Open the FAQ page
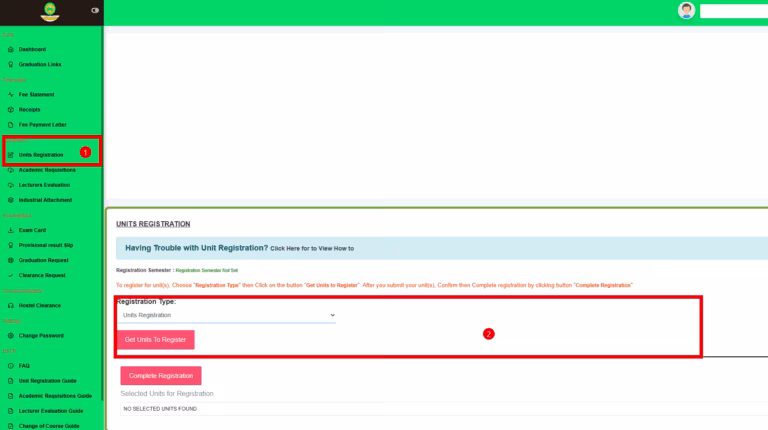Image resolution: width=768 pixels, height=430 pixels. pos(24,366)
